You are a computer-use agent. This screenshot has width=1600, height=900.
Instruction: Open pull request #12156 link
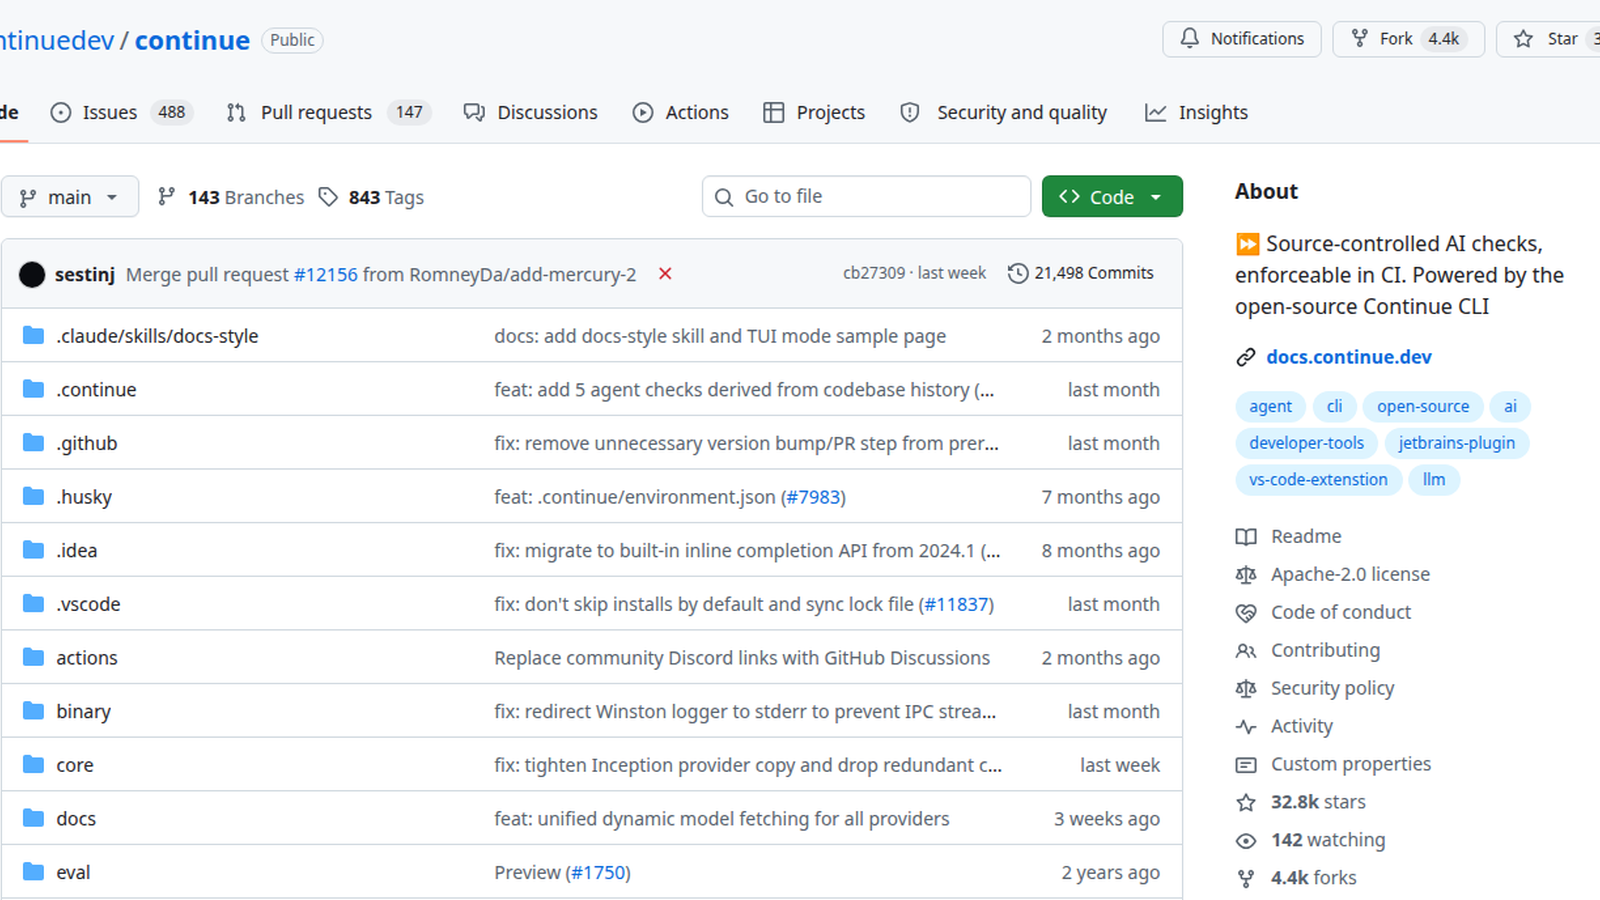(x=325, y=274)
